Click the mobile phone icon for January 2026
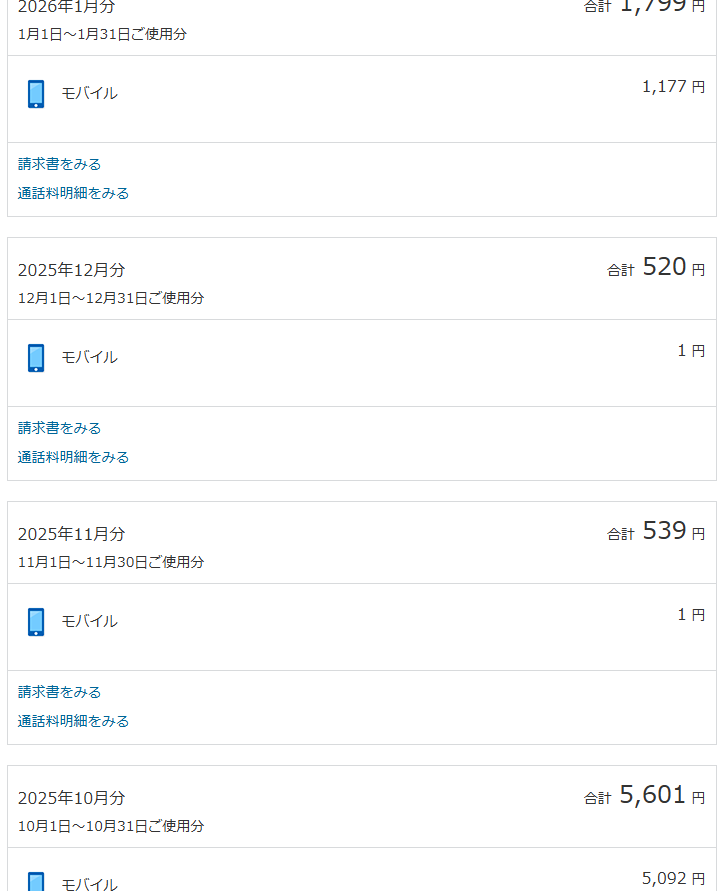This screenshot has height=891, width=725. 36,94
